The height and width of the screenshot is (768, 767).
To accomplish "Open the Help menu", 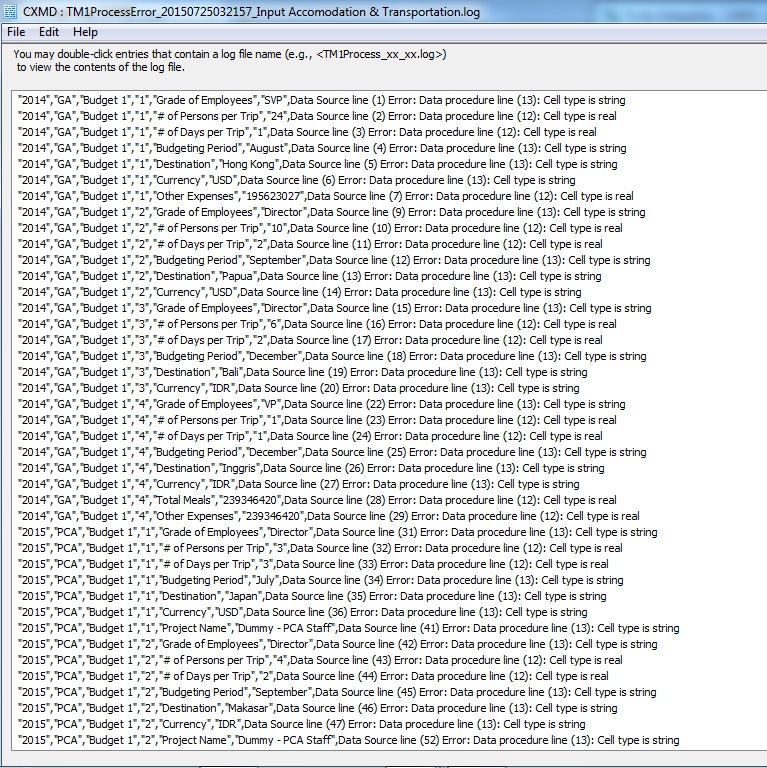I will (x=85, y=32).
